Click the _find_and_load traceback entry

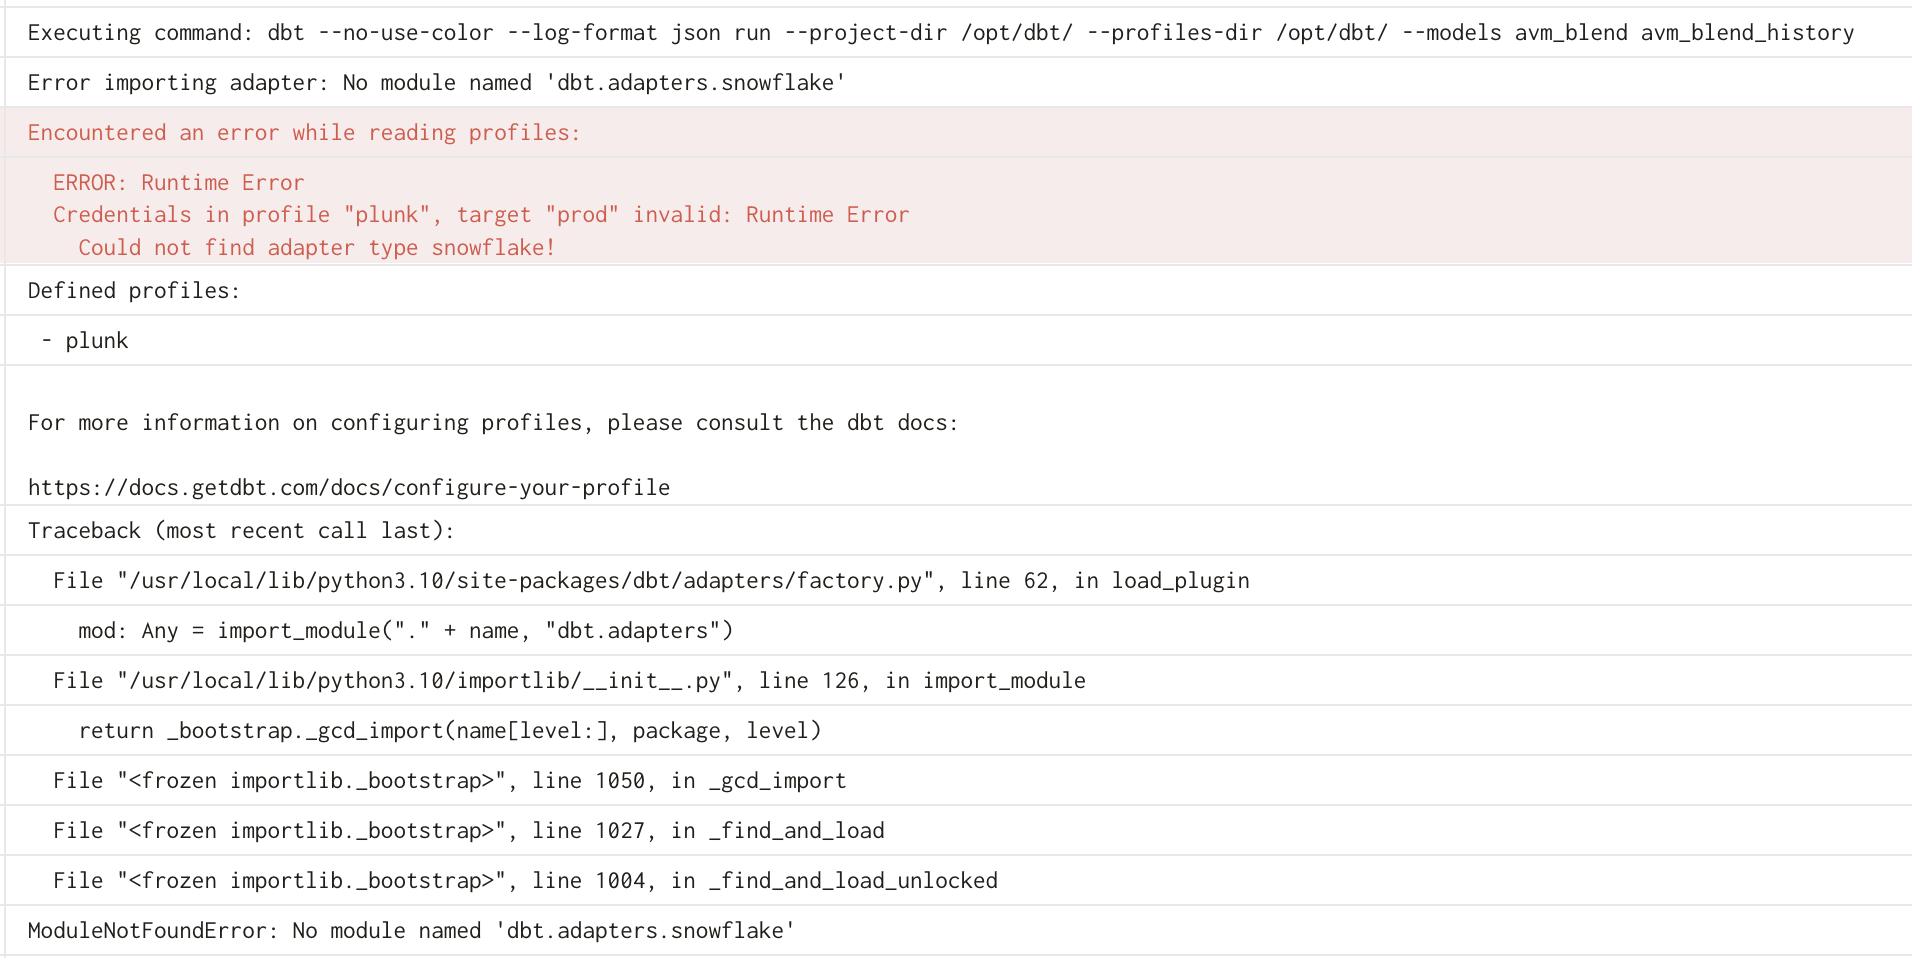468,830
